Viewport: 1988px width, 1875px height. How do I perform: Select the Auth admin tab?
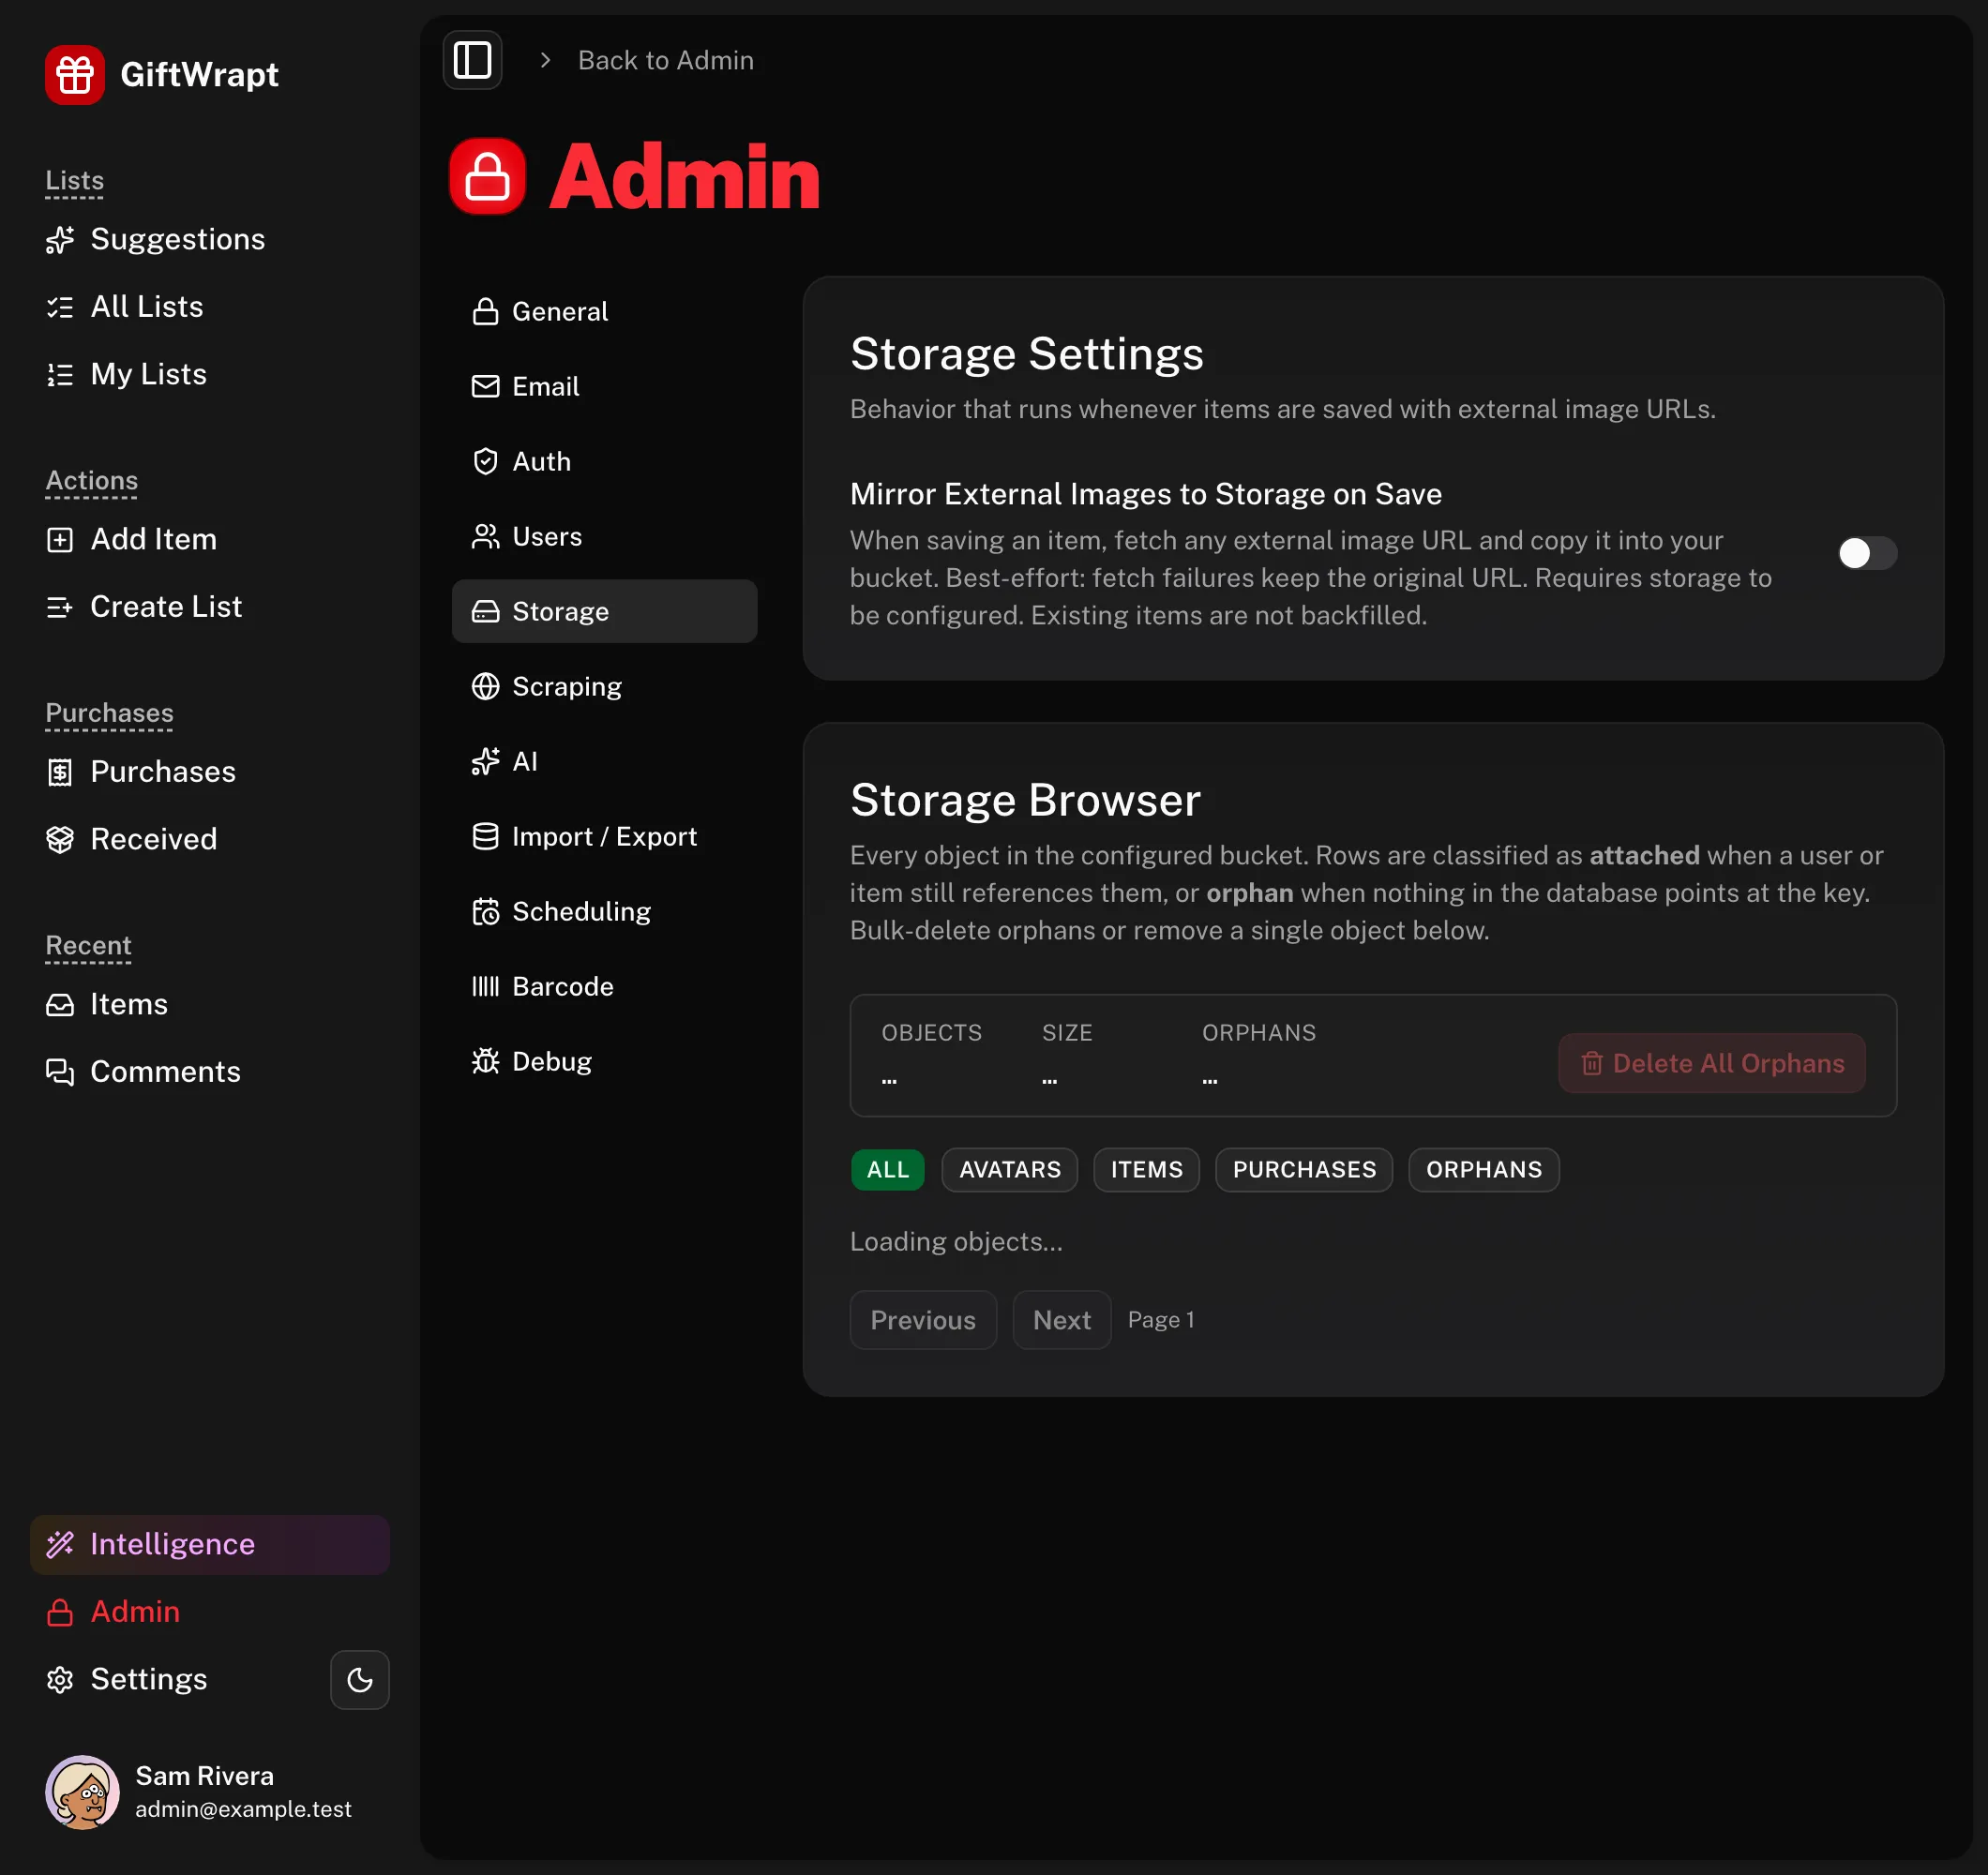click(604, 461)
